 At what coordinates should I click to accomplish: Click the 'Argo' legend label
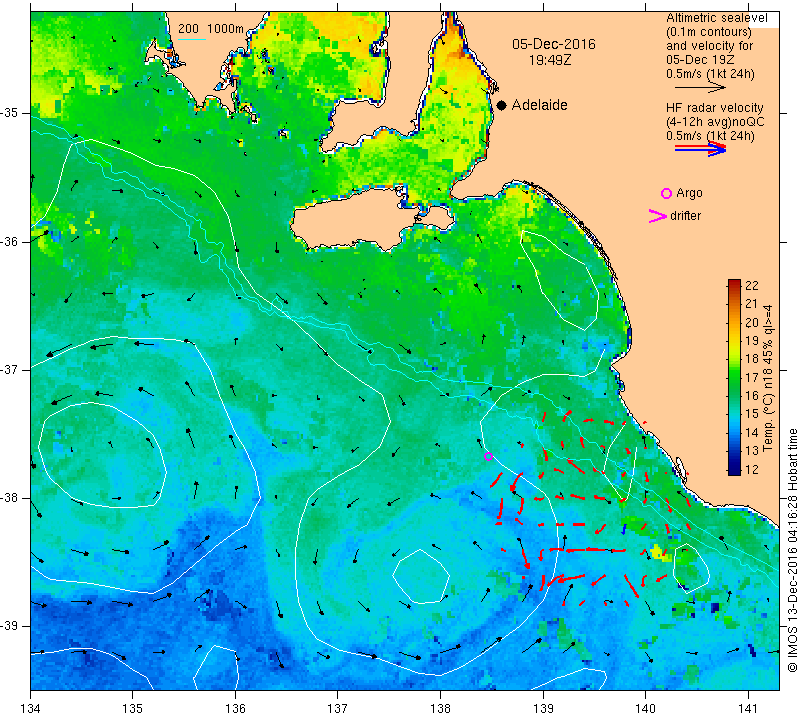pos(689,193)
